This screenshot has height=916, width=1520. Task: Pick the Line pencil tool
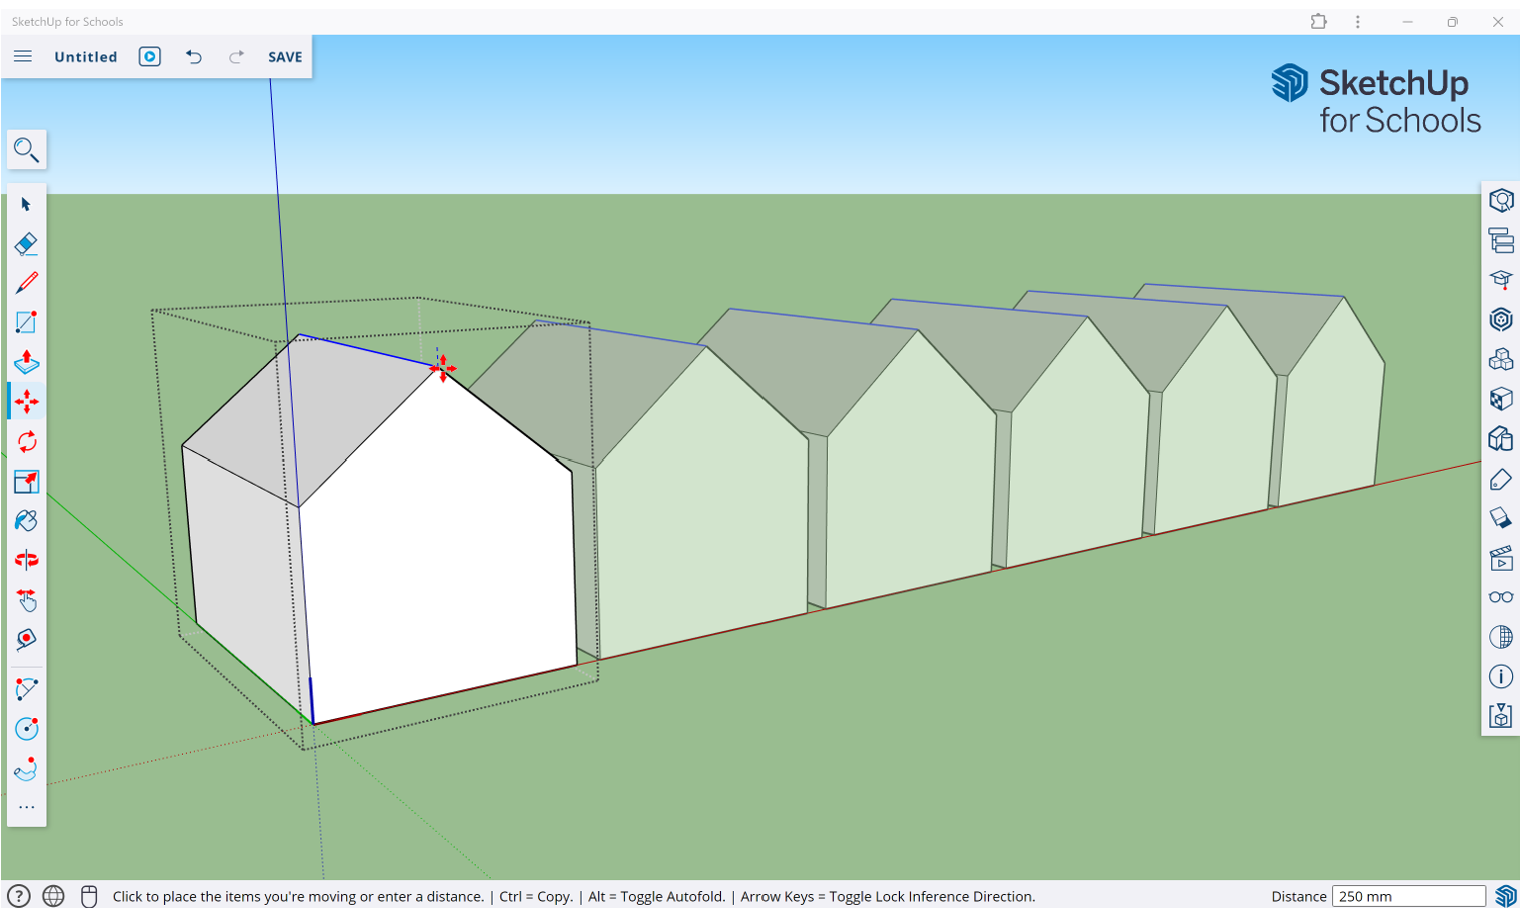(x=26, y=283)
